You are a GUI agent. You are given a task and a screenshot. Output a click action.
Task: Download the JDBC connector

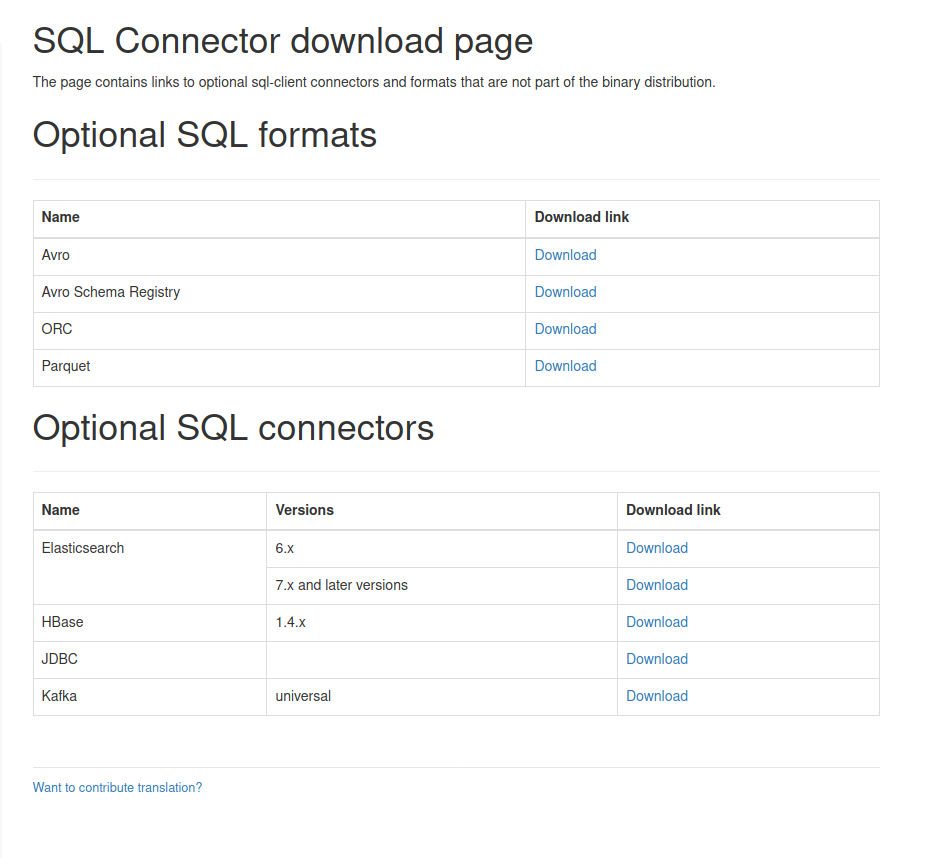click(657, 659)
